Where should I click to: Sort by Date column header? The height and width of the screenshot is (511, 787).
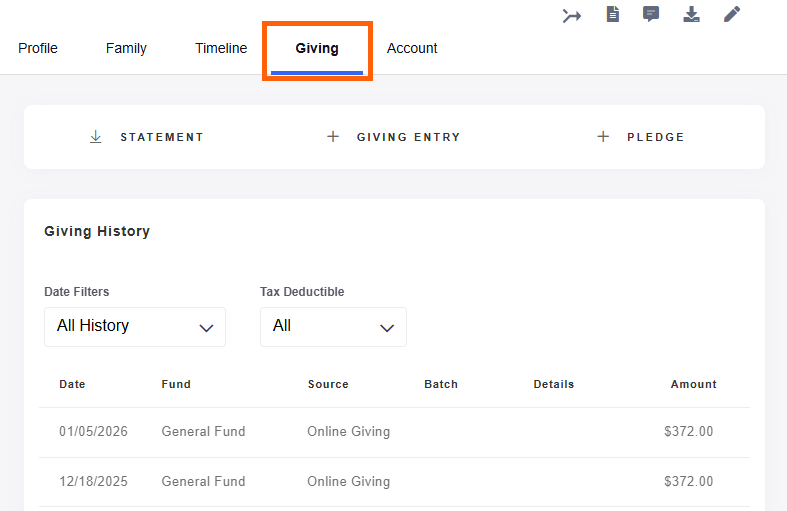(72, 384)
